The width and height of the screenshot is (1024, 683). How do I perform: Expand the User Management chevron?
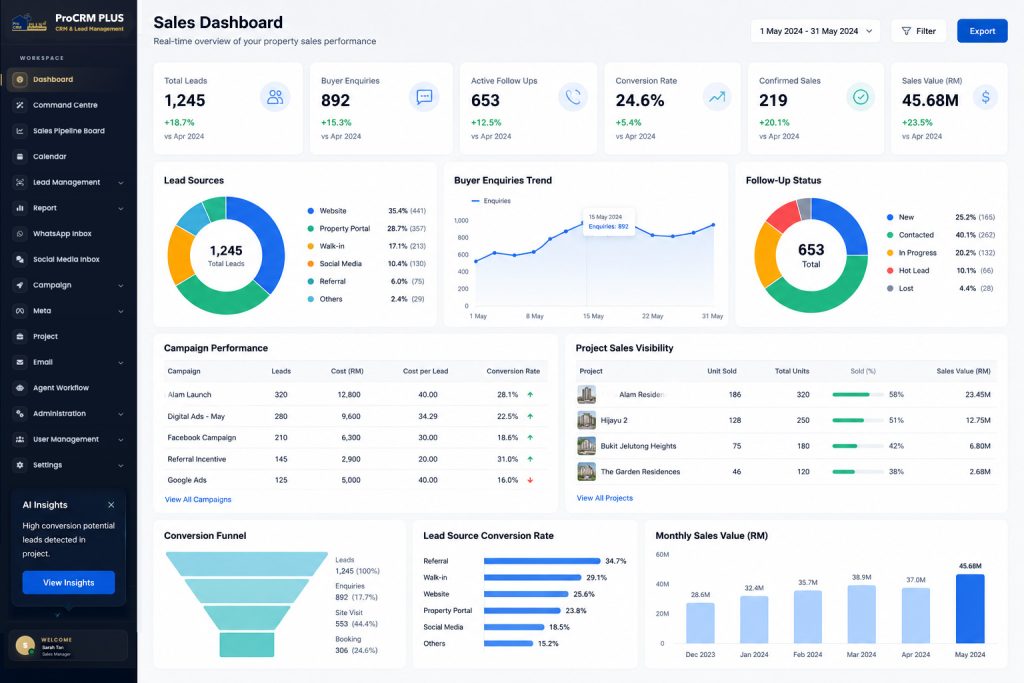point(121,439)
